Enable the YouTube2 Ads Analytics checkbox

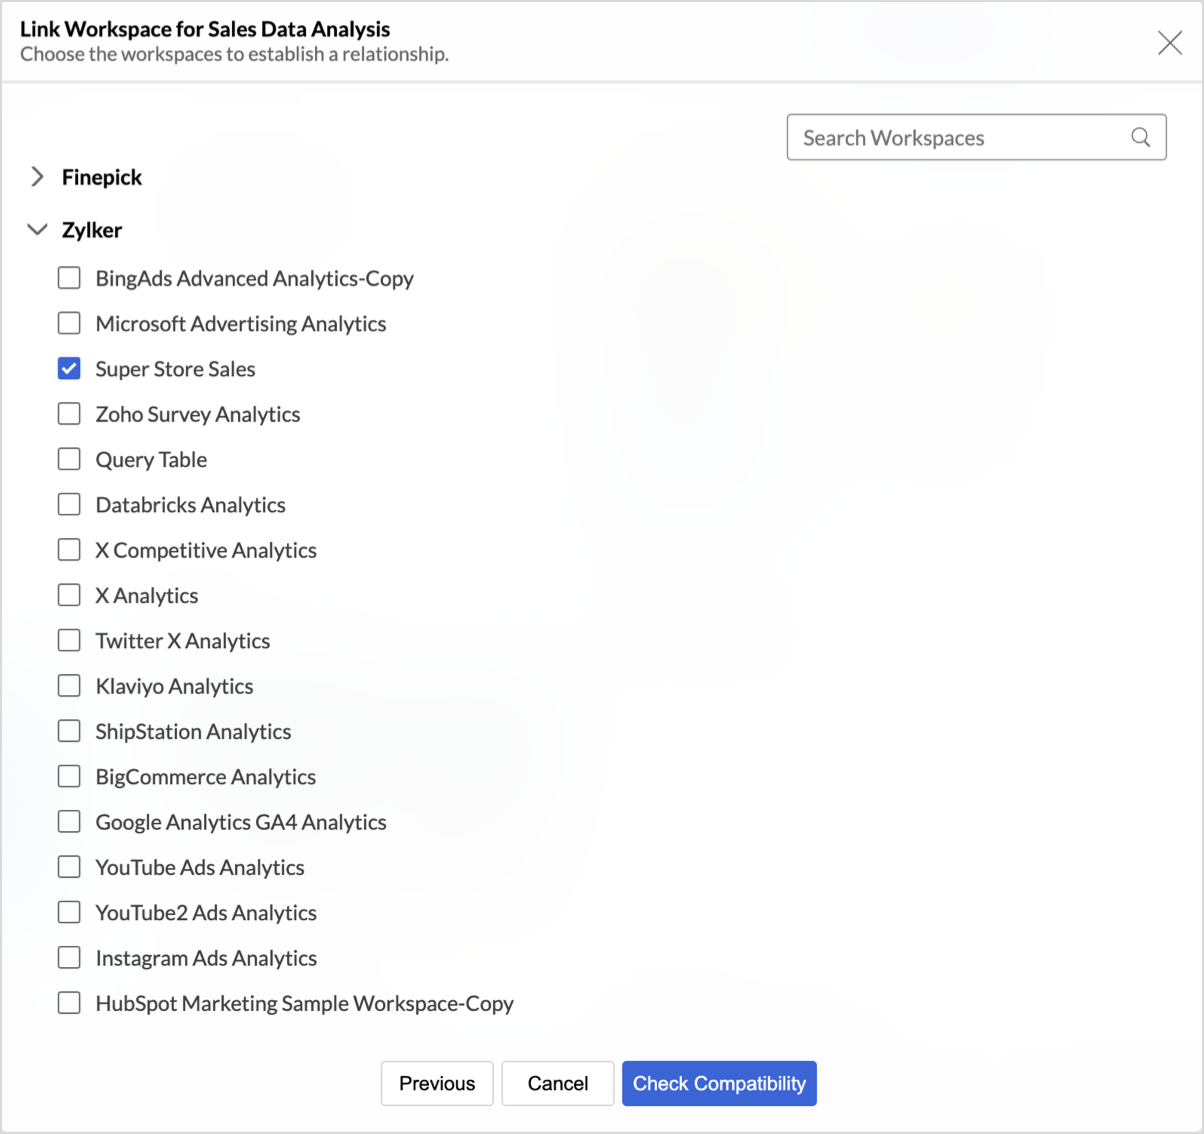click(x=69, y=912)
